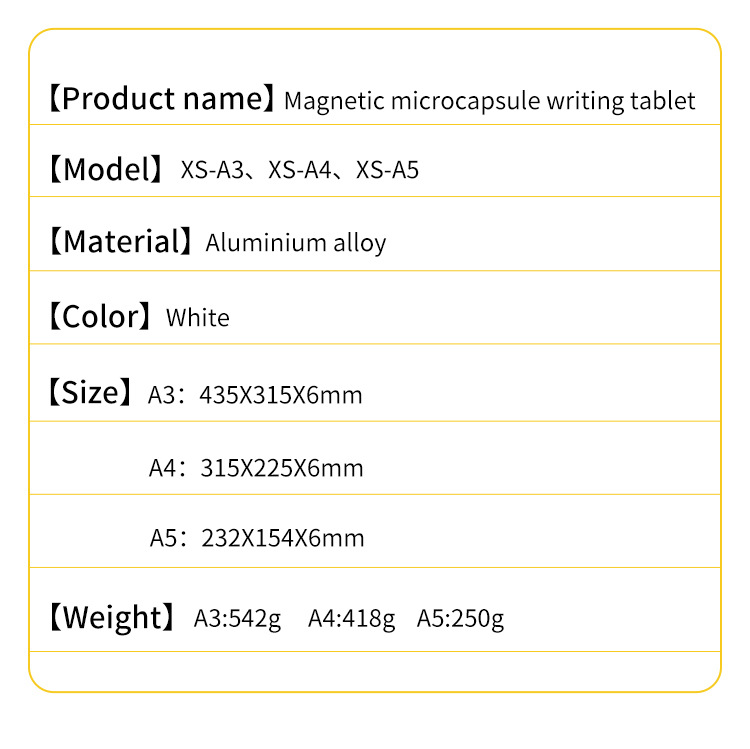Click the Weight label
Image resolution: width=750 pixels, height=749 pixels.
(111, 617)
